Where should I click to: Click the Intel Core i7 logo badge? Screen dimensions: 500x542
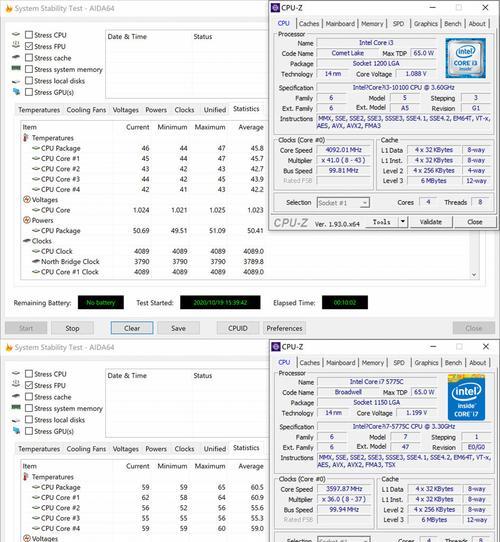[x=466, y=397]
